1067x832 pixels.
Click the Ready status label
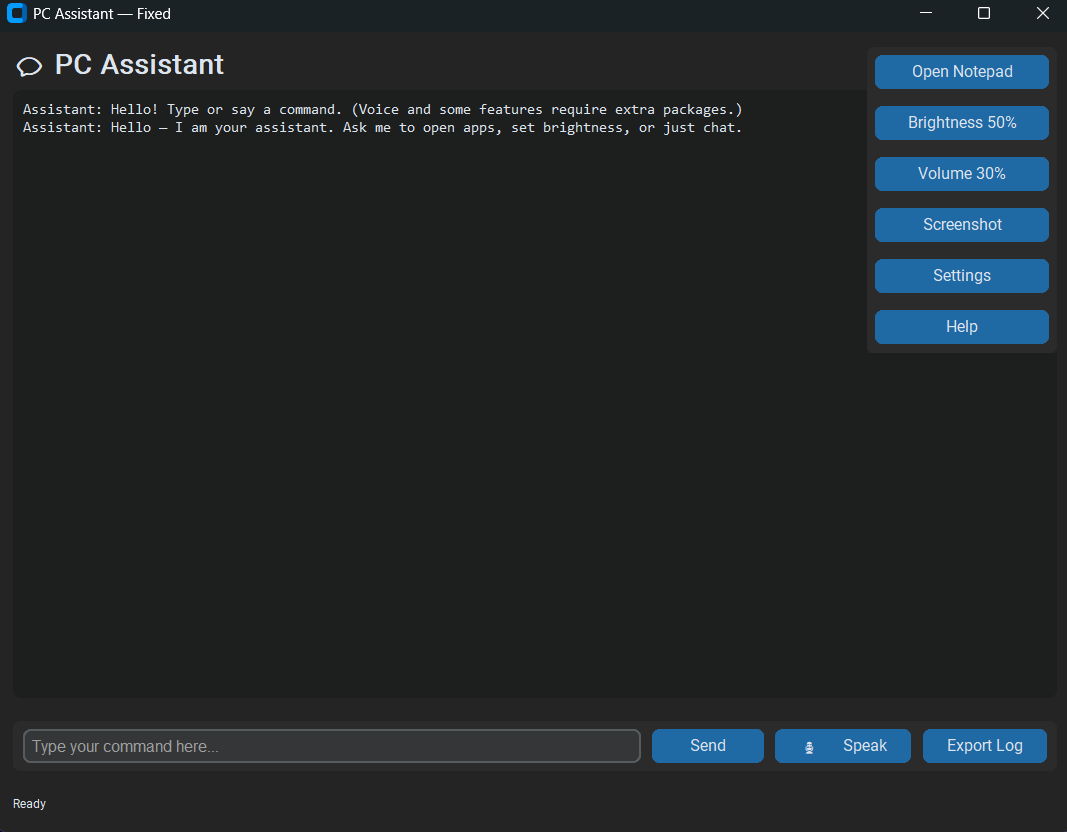click(x=29, y=803)
